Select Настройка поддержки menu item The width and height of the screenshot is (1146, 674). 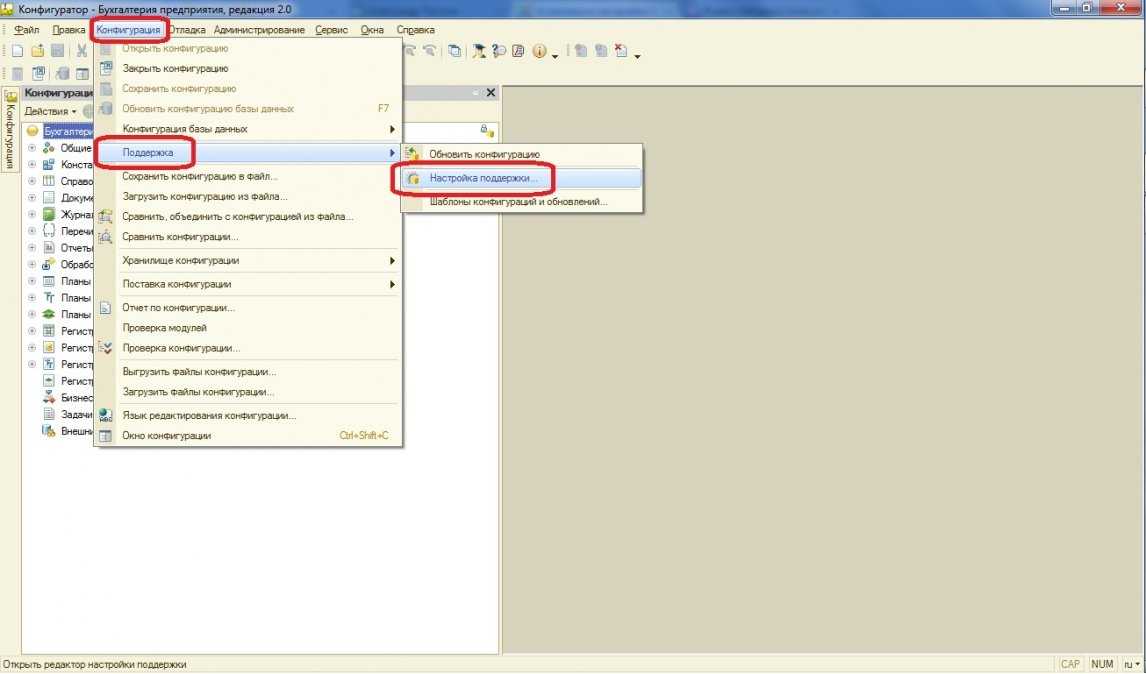[x=483, y=178]
